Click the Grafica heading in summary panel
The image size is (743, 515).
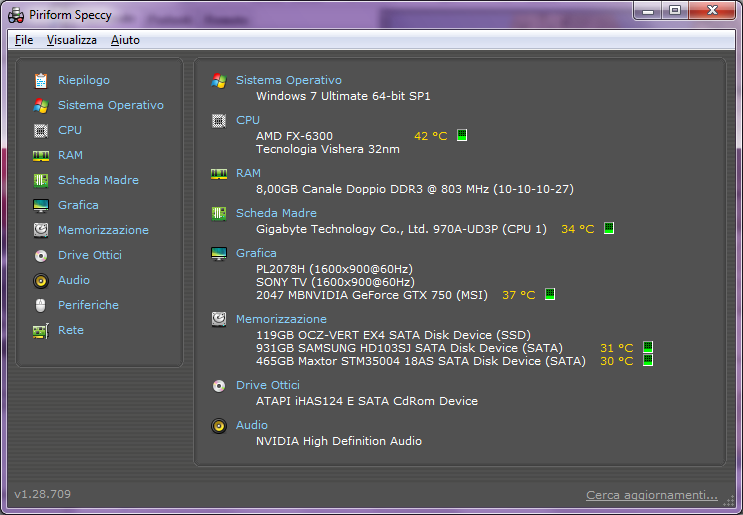256,253
